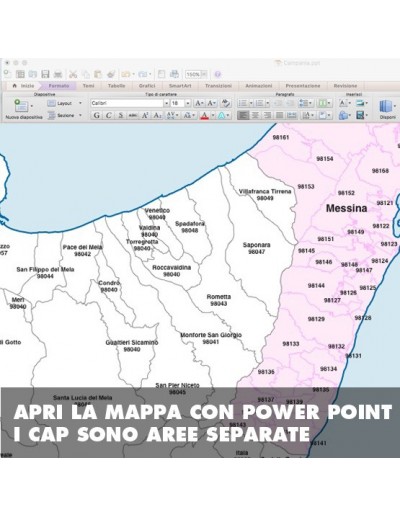Open the text direction dropdown

coord(307,115)
